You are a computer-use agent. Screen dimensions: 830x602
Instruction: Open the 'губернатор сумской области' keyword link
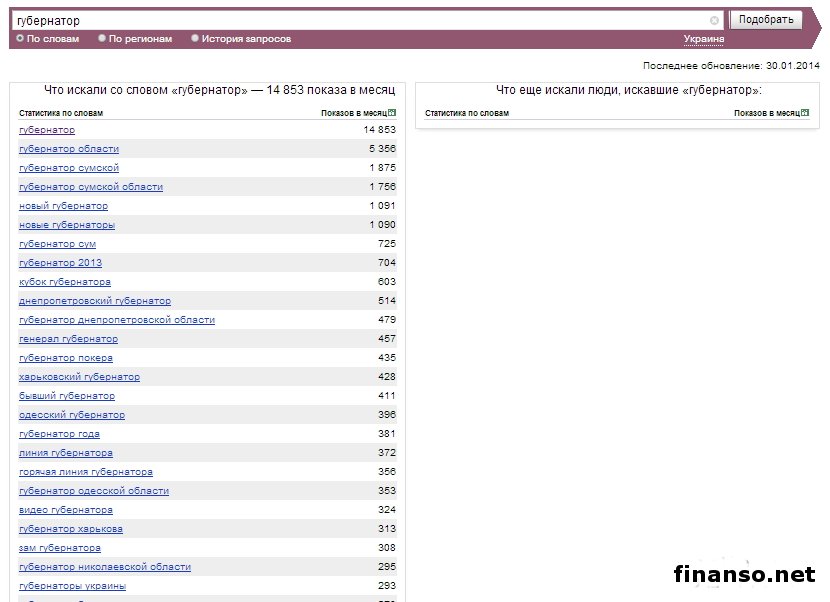(x=91, y=187)
